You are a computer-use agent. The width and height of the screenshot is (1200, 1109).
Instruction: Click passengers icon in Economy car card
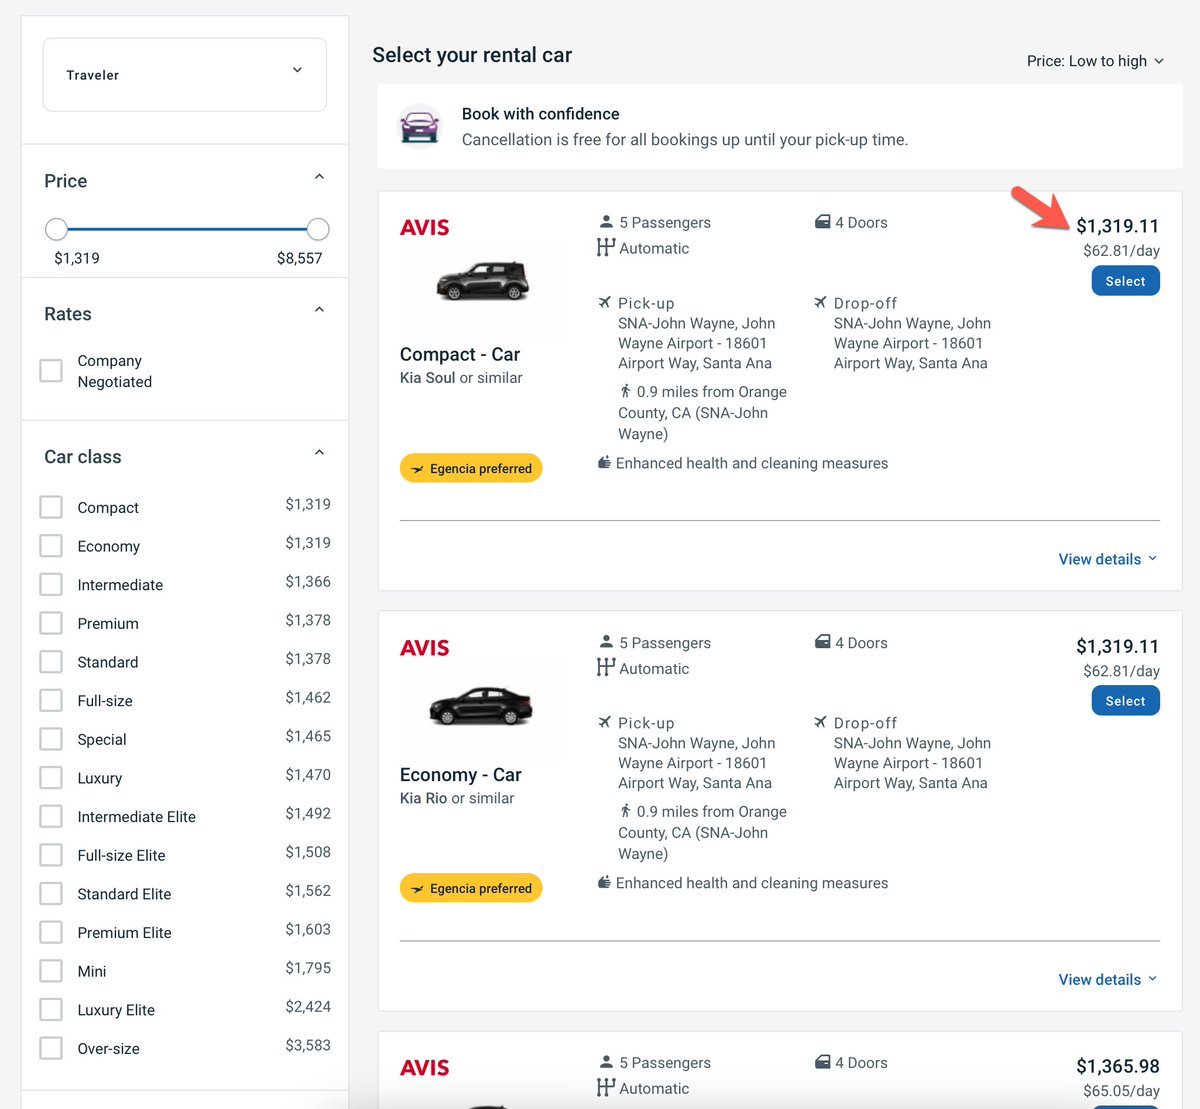[x=606, y=642]
